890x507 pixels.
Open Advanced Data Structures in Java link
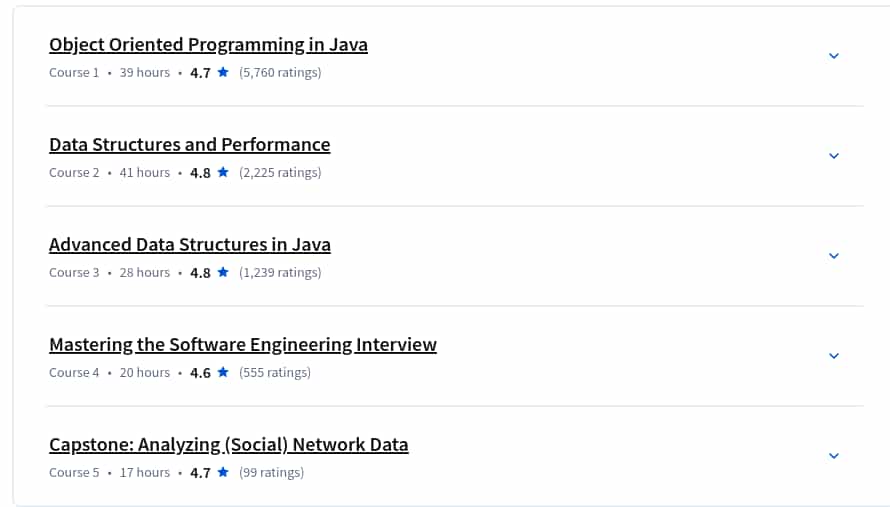pos(190,245)
